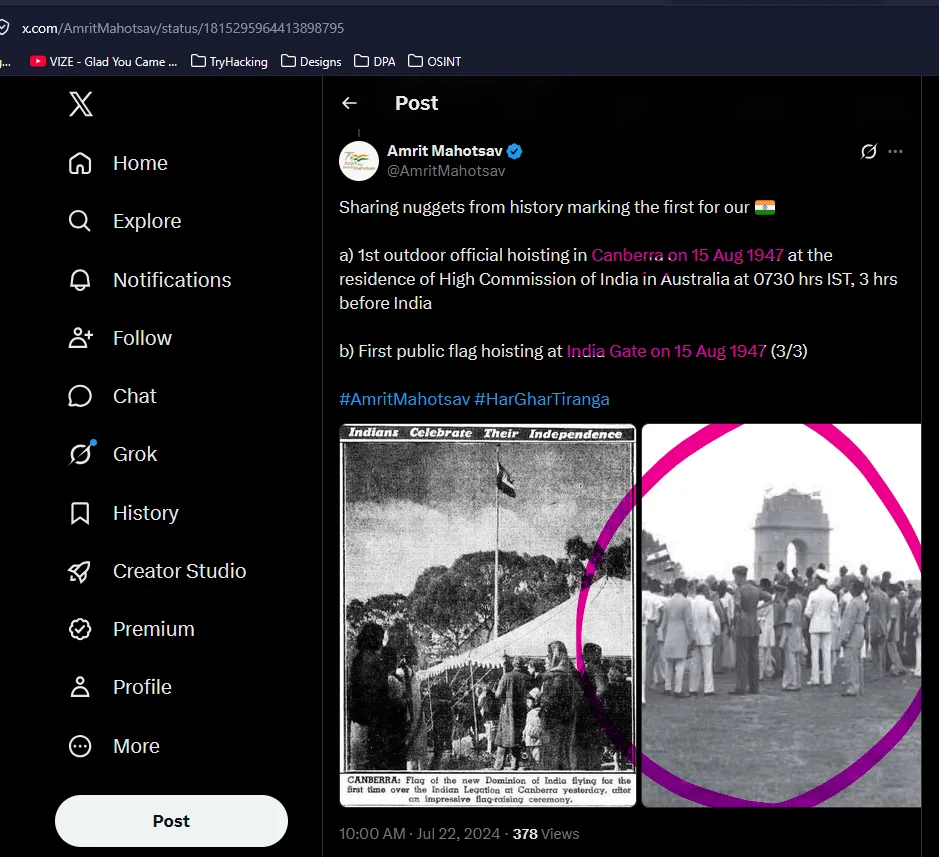Click the white Post button

(x=171, y=821)
